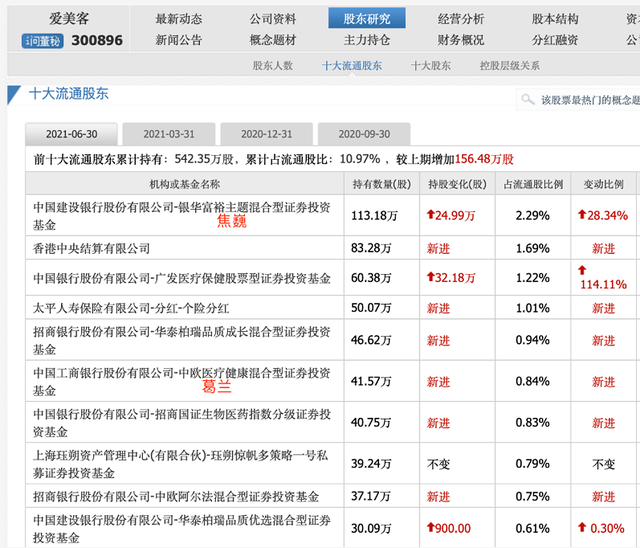Click the 占流通股比例 column header
The height and width of the screenshot is (548, 640).
pyautogui.click(x=533, y=184)
